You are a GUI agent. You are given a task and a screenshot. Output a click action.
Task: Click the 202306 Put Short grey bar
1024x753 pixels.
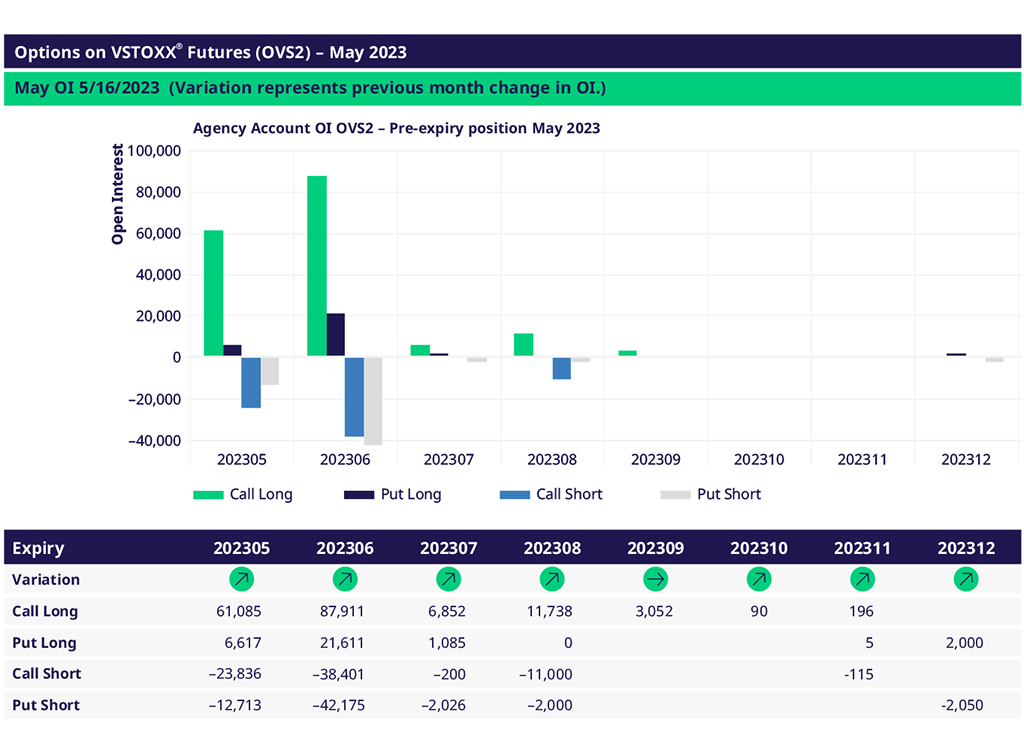pyautogui.click(x=373, y=400)
